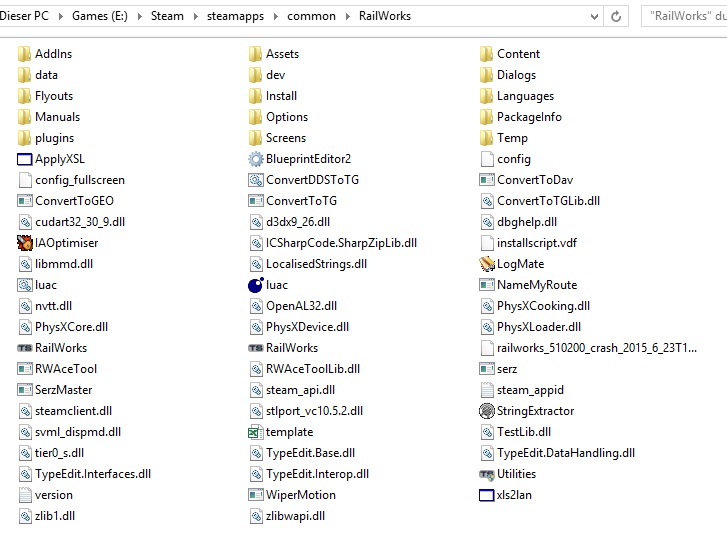727x535 pixels.
Task: Select the TypeEdit.Interfaces.dll file
Action: pos(84,474)
